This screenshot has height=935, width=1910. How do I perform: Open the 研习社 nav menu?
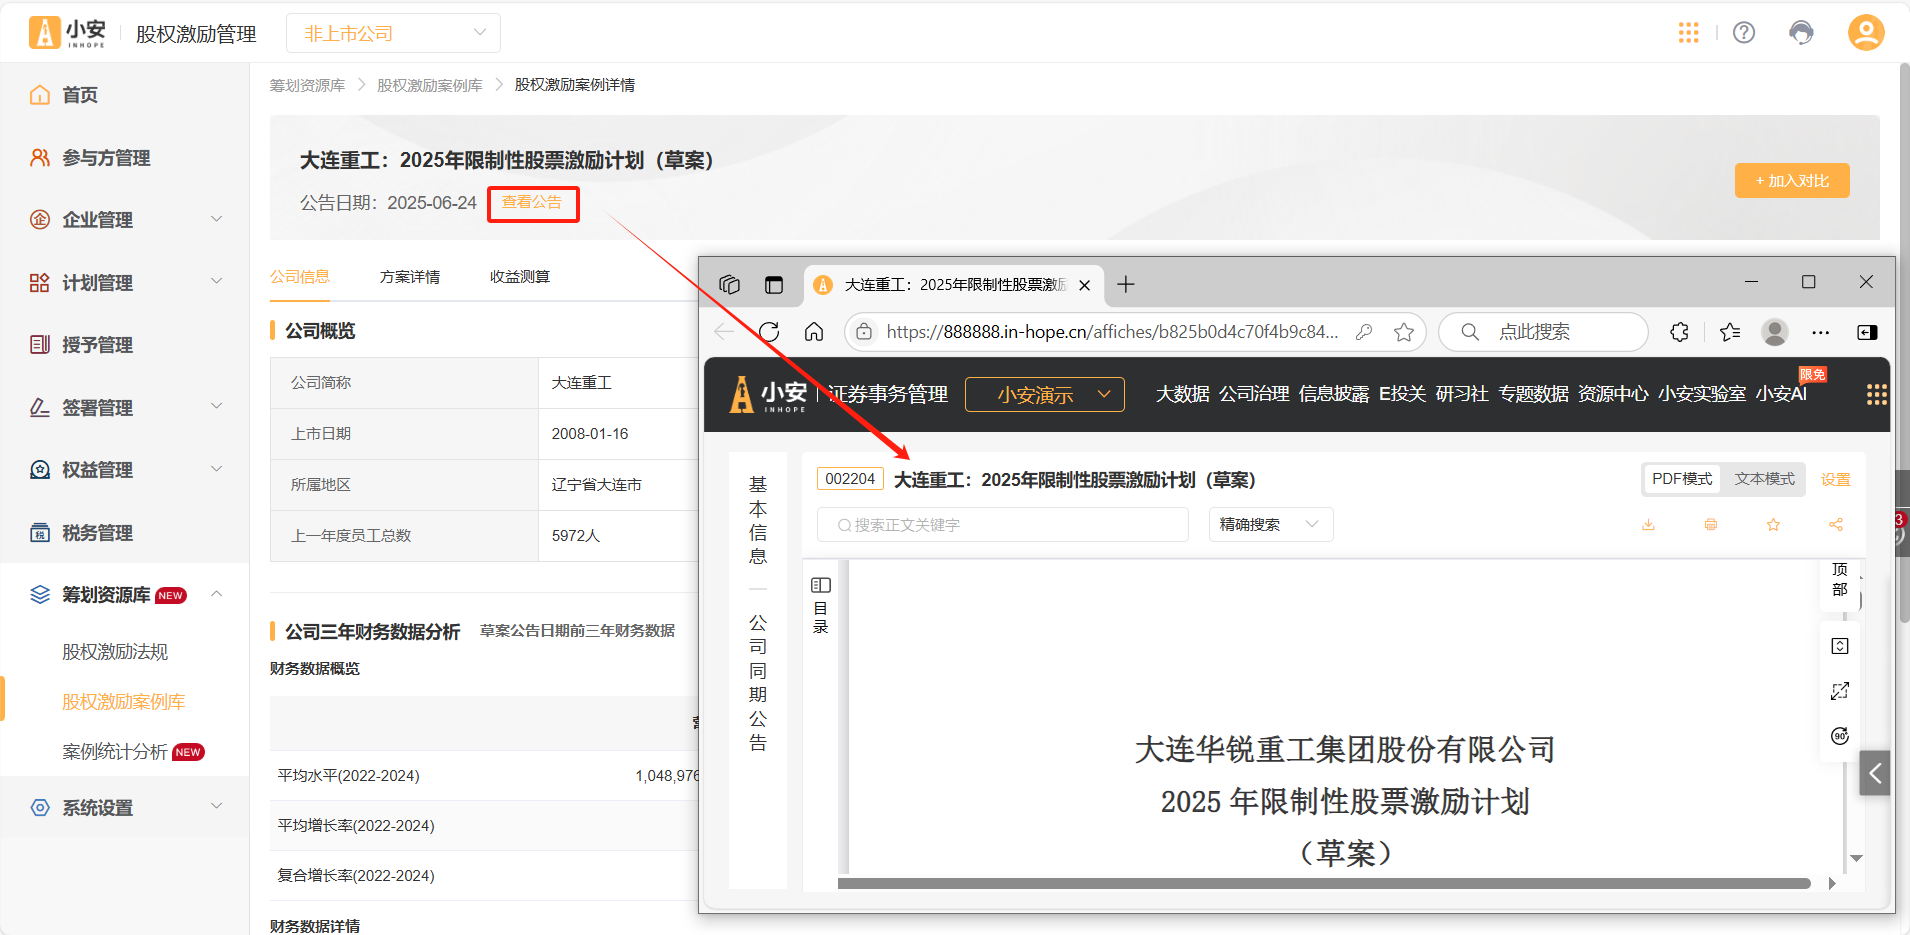(x=1462, y=394)
